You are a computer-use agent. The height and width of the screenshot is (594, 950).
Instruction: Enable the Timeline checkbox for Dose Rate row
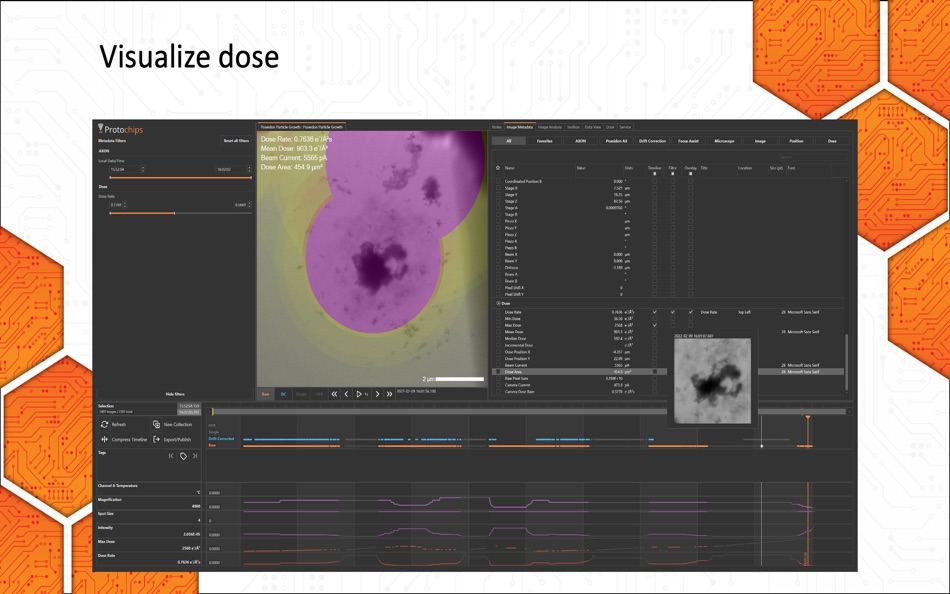pos(654,312)
